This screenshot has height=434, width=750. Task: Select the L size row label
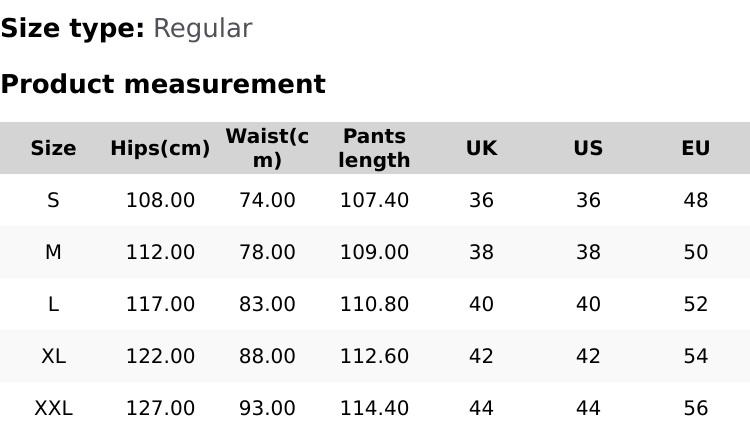[53, 305]
